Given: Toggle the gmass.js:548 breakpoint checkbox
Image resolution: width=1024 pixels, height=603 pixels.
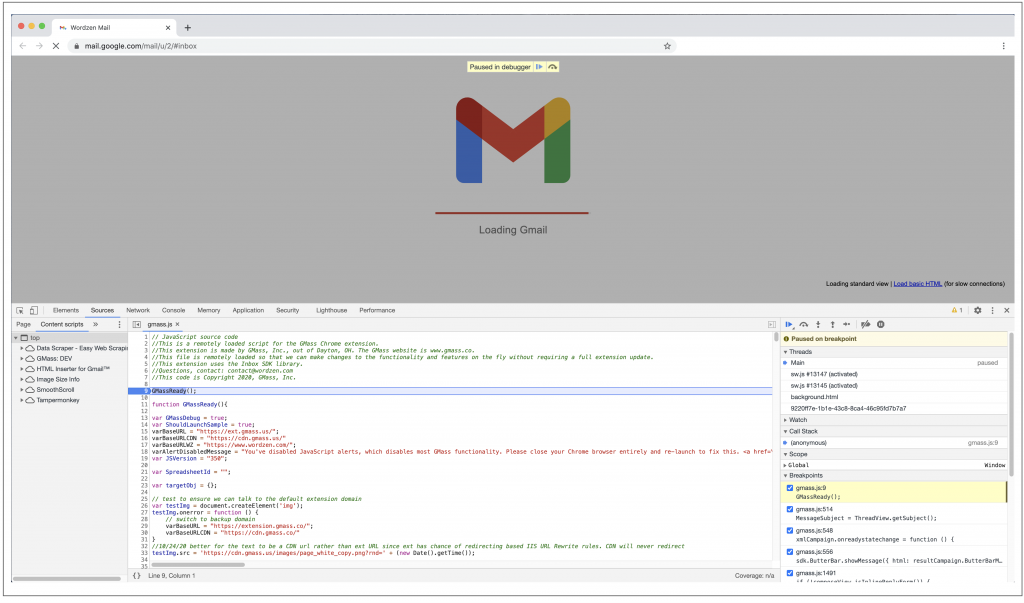Looking at the screenshot, I should pyautogui.click(x=791, y=531).
